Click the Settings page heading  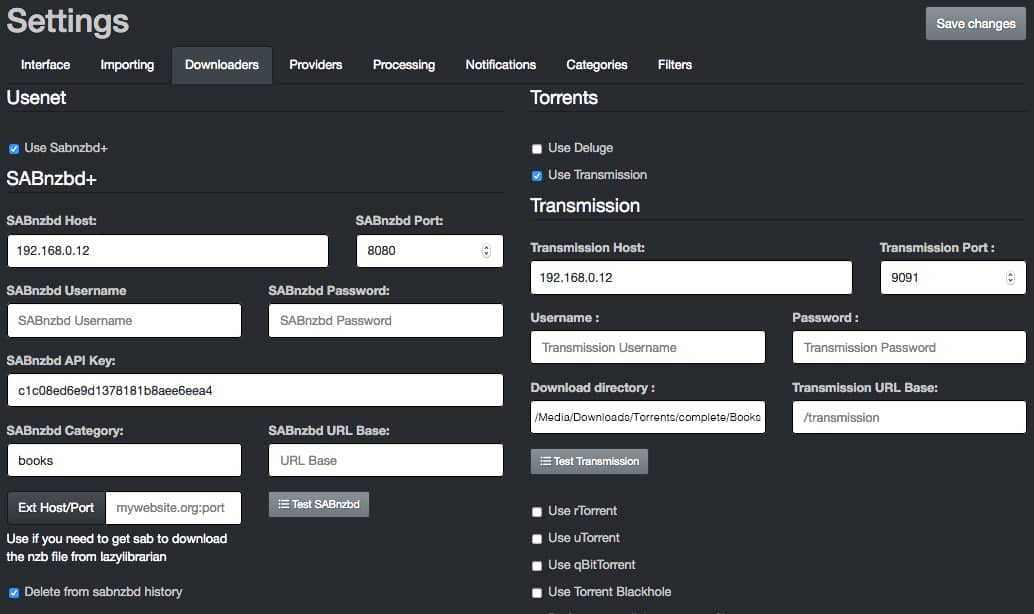click(x=68, y=21)
